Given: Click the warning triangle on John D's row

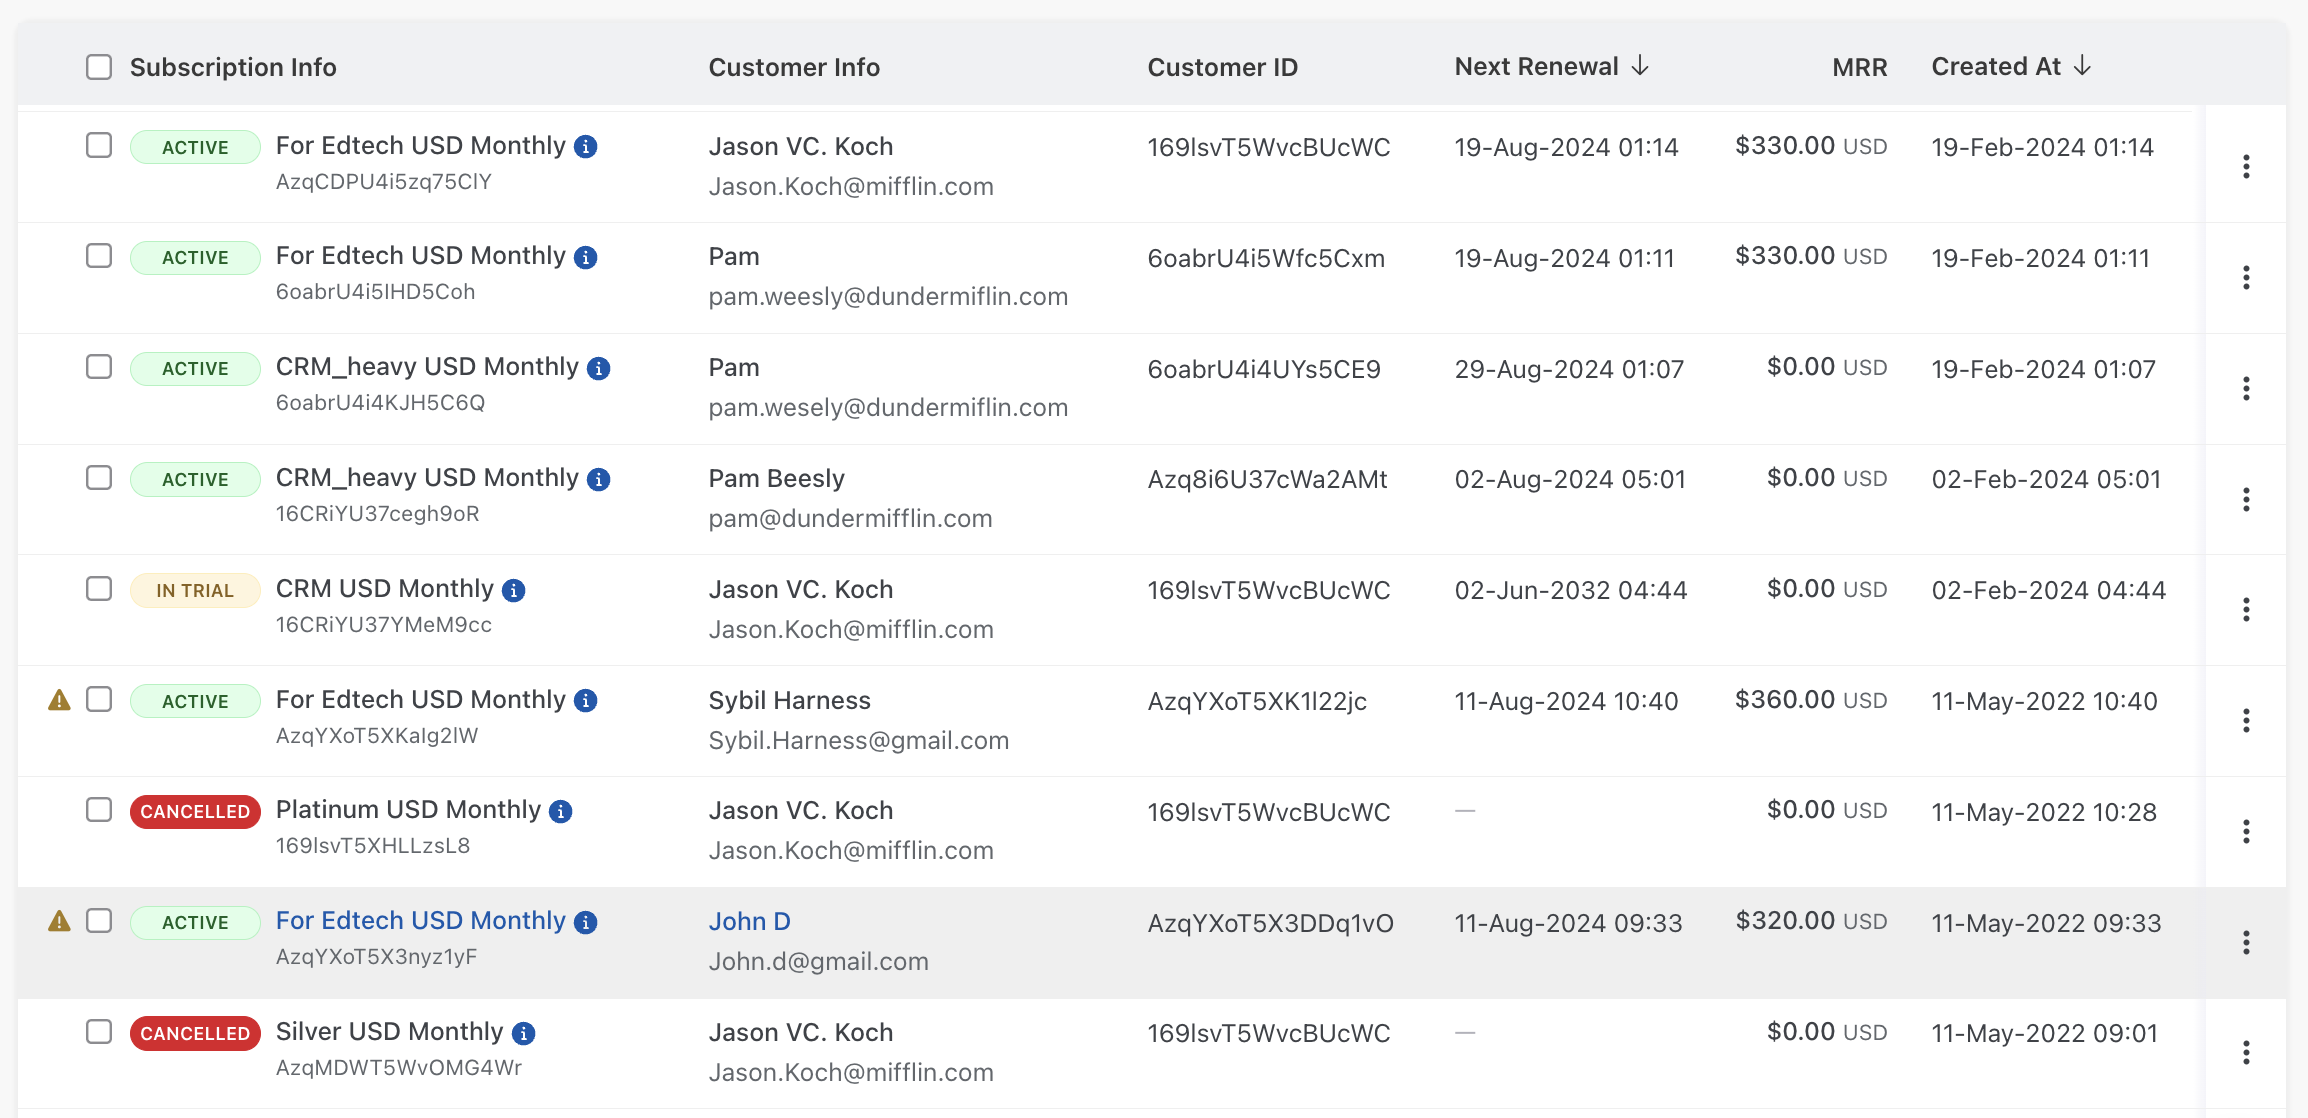Looking at the screenshot, I should pyautogui.click(x=59, y=921).
